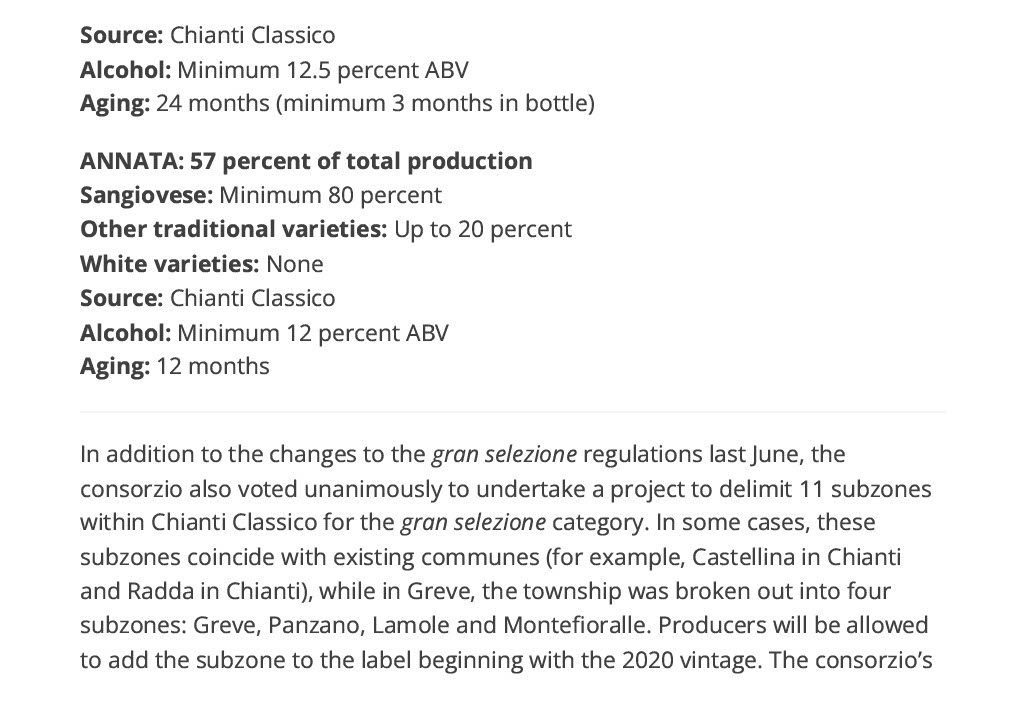This screenshot has height=724, width=1024.
Task: Click the 'Sangiovese:' bold label
Action: click(146, 195)
